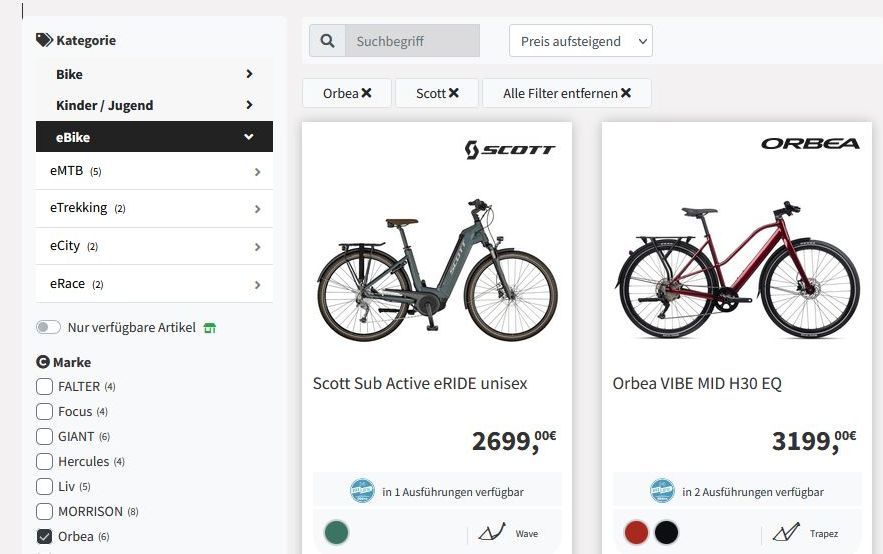Click Alle Filter entfernen button
Image resolution: width=883 pixels, height=554 pixels.
pos(567,93)
